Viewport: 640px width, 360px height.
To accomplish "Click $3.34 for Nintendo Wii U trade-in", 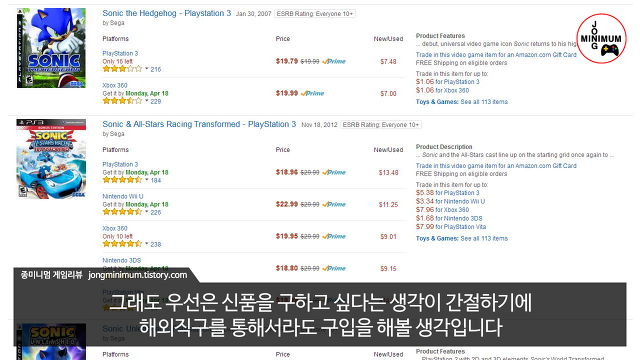I will pyautogui.click(x=451, y=201).
